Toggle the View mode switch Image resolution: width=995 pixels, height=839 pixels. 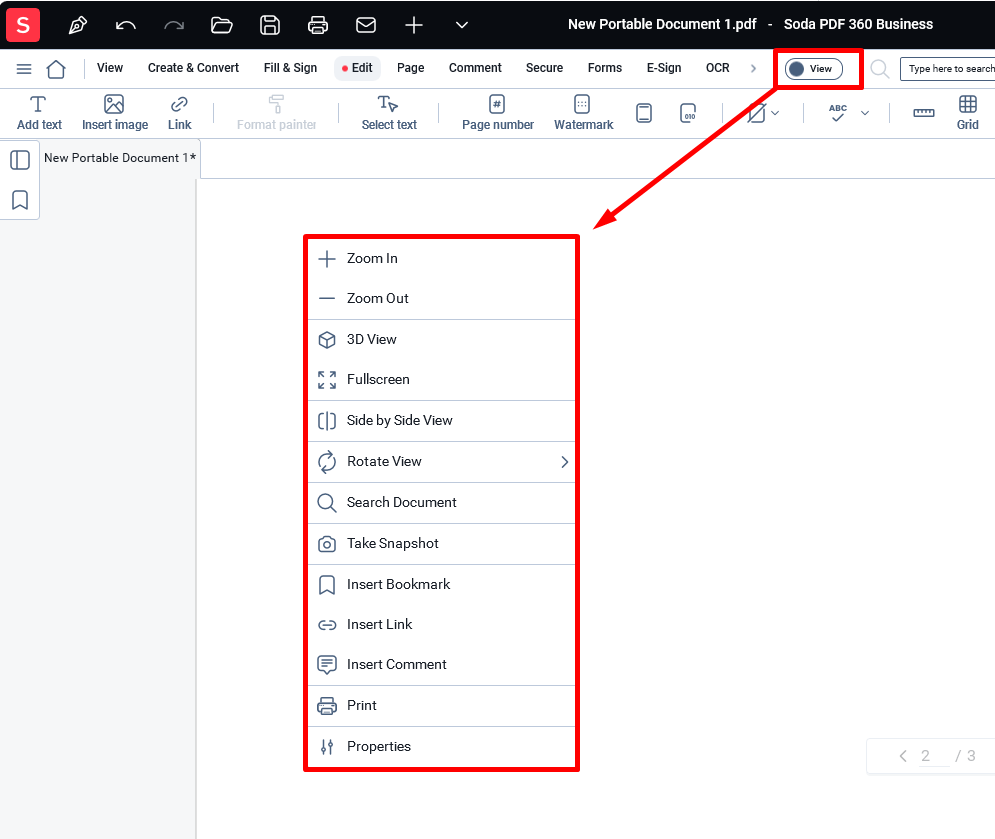click(x=814, y=69)
